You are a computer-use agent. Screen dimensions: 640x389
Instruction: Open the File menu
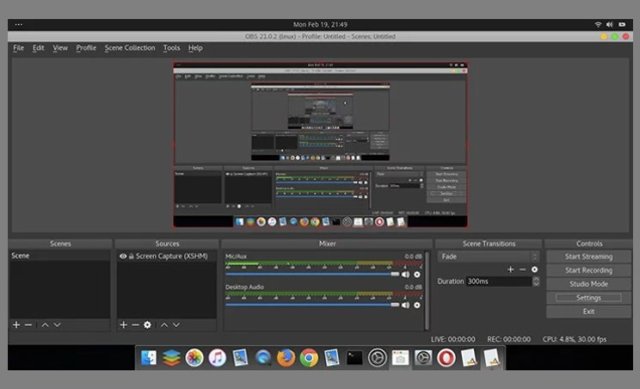[x=18, y=48]
